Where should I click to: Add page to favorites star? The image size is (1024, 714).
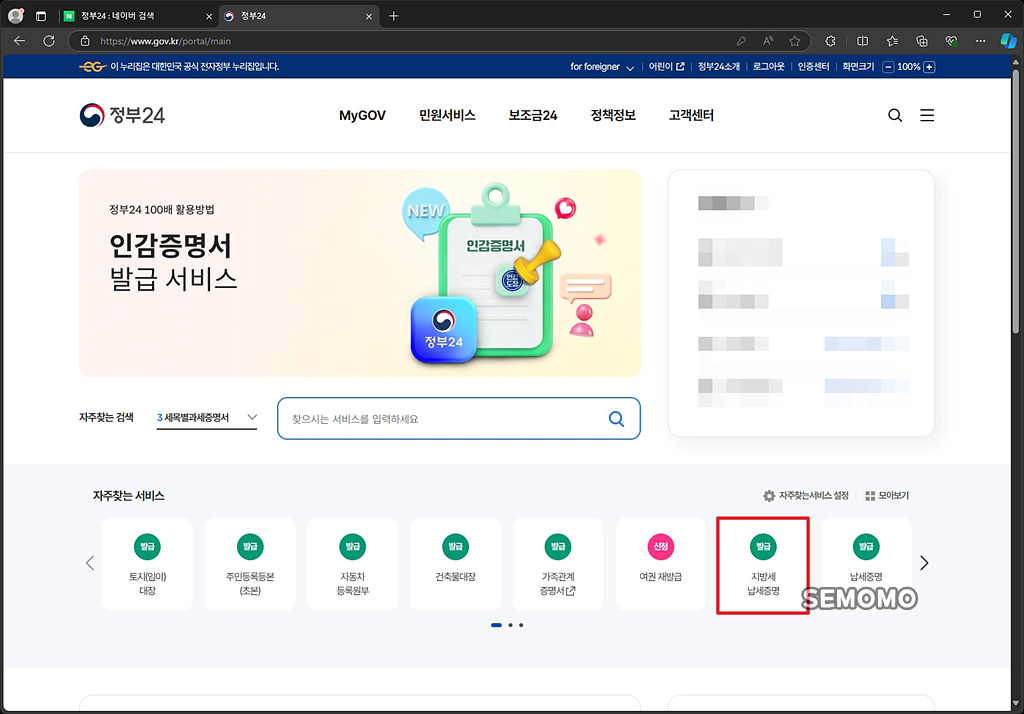click(794, 41)
